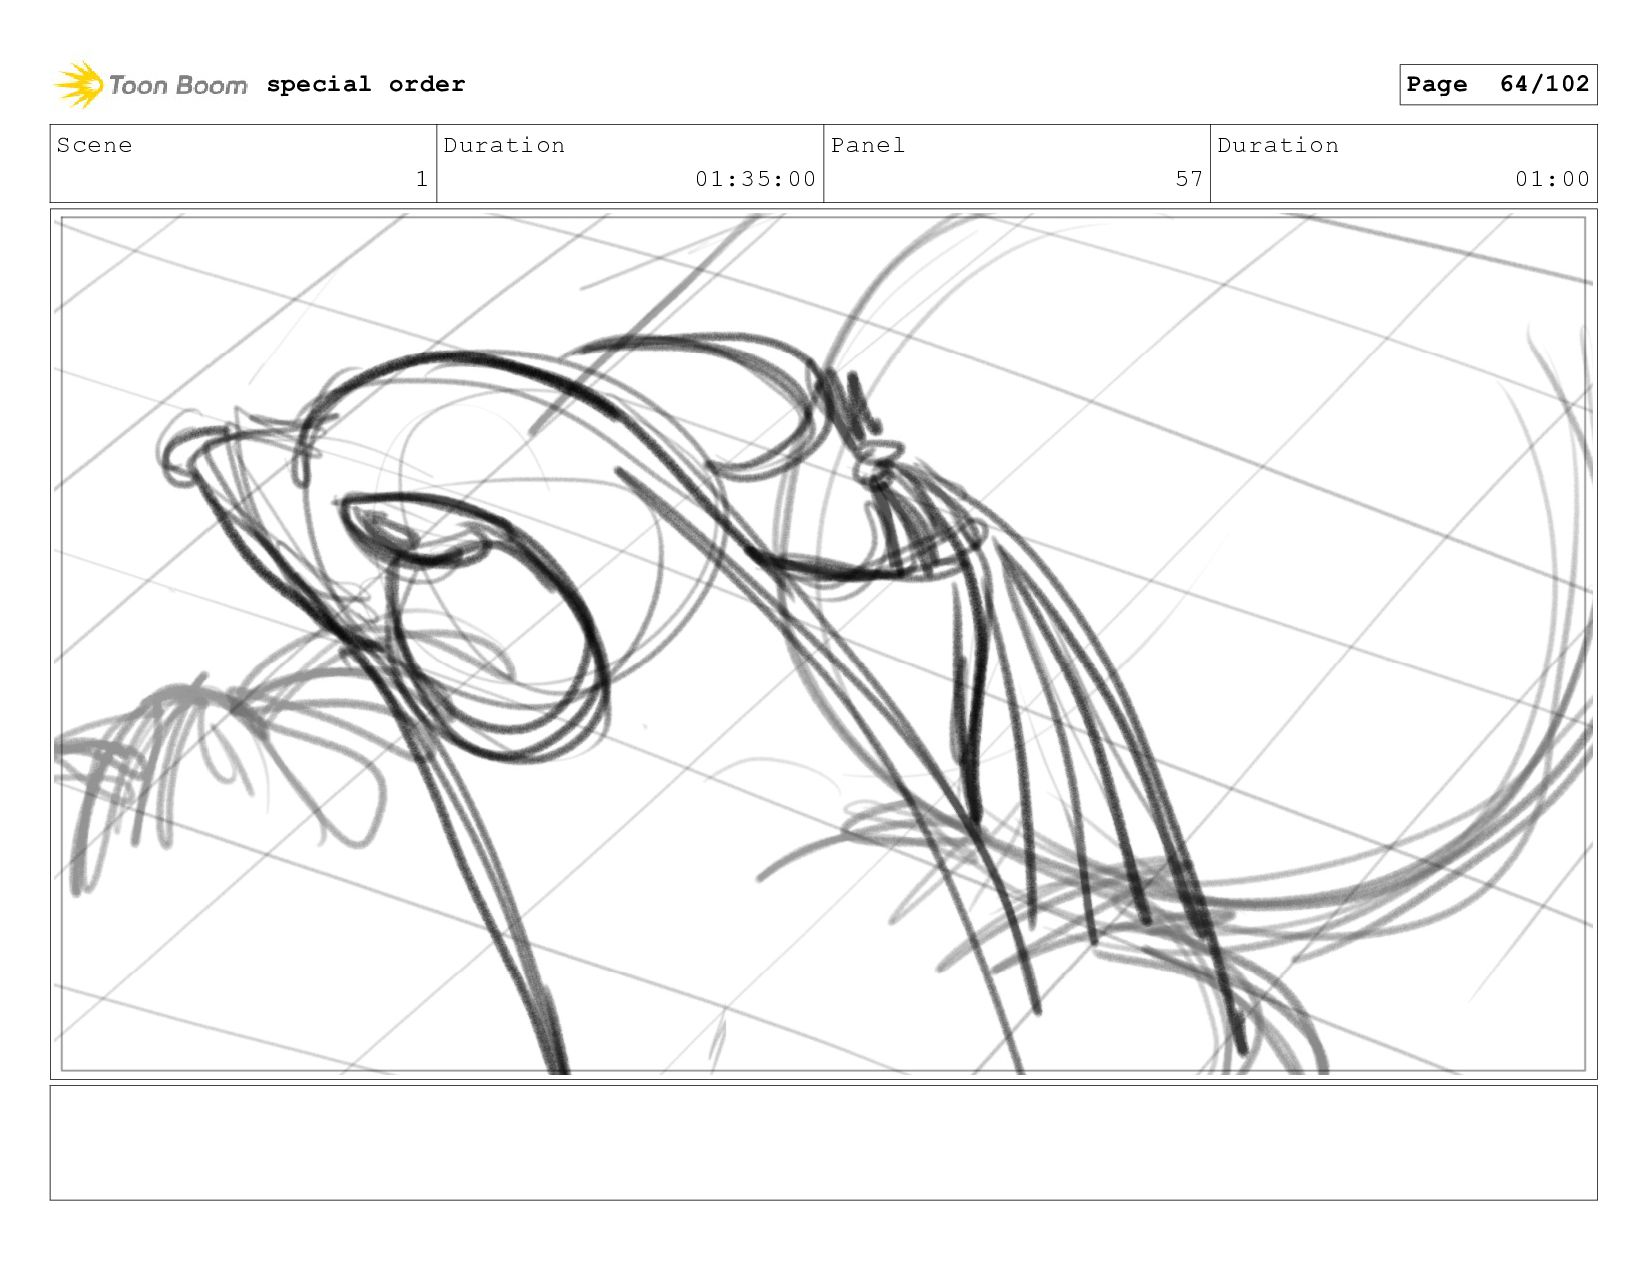This screenshot has height=1275, width=1650.
Task: Click the empty notes box below the sketch
Action: tap(823, 1142)
